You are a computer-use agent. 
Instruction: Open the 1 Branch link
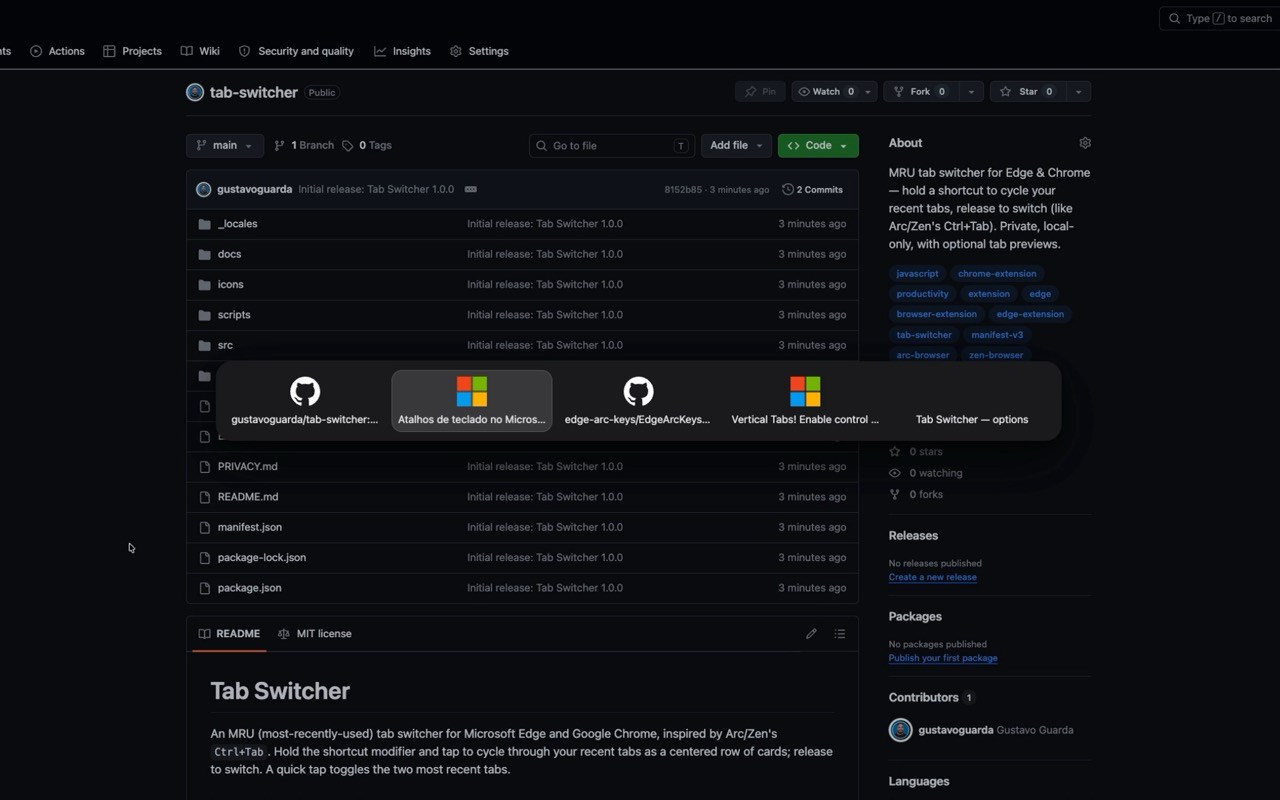pos(304,146)
